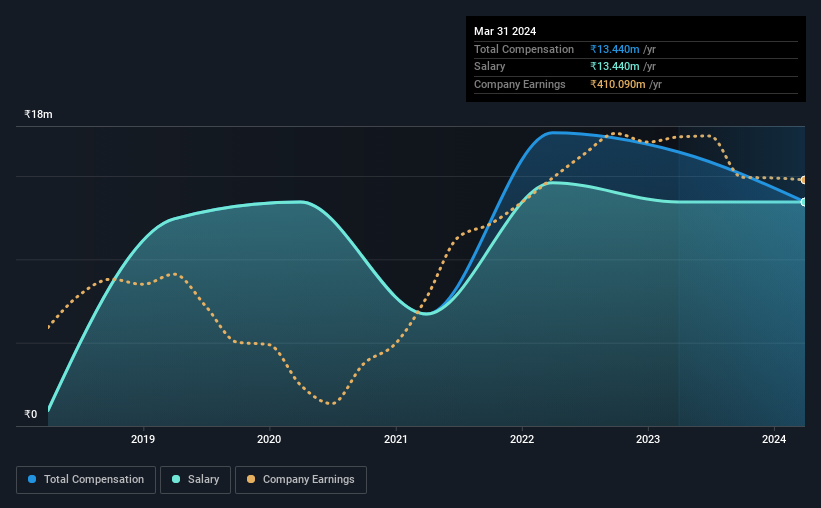The height and width of the screenshot is (508, 821).
Task: Click the ₹410.090m Company Earnings value
Action: tap(618, 84)
